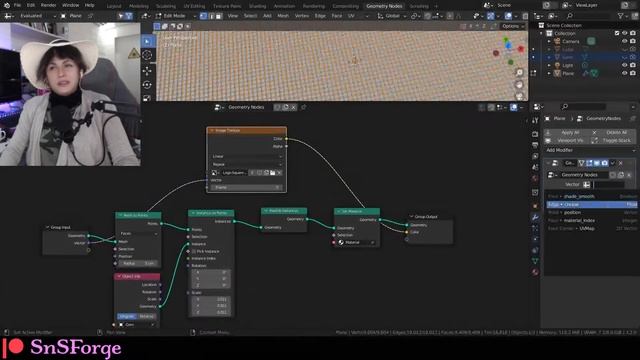
Task: Pick the Scale tool in viewport toolbar
Action: [147, 98]
